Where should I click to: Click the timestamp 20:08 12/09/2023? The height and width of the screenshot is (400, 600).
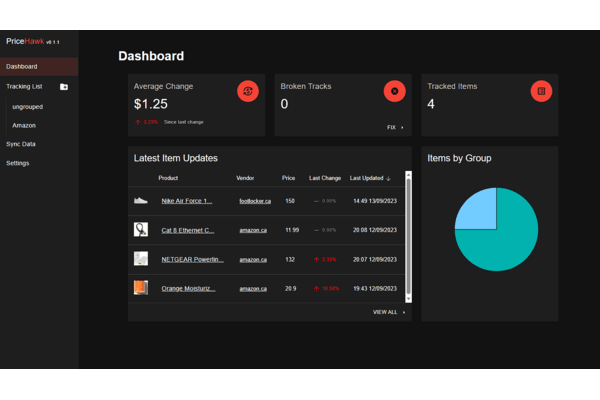[x=375, y=230]
